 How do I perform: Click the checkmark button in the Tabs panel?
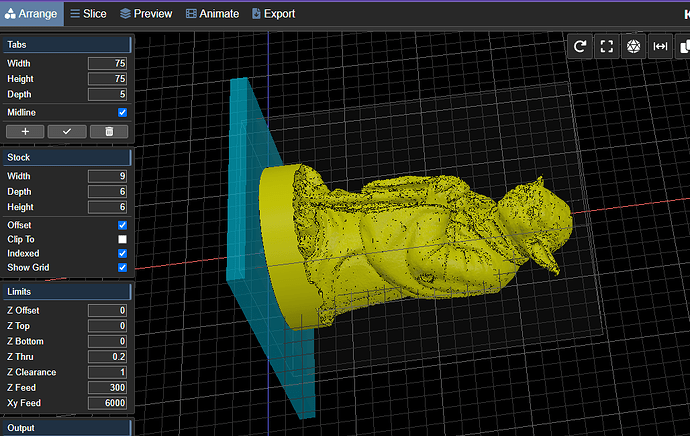click(67, 131)
